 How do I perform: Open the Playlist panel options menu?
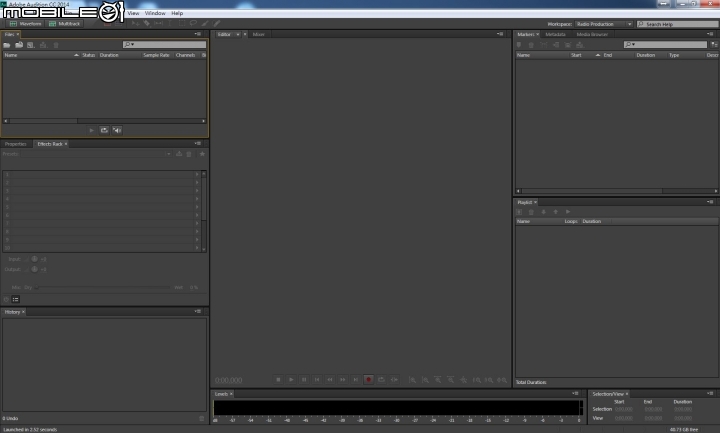coord(710,202)
